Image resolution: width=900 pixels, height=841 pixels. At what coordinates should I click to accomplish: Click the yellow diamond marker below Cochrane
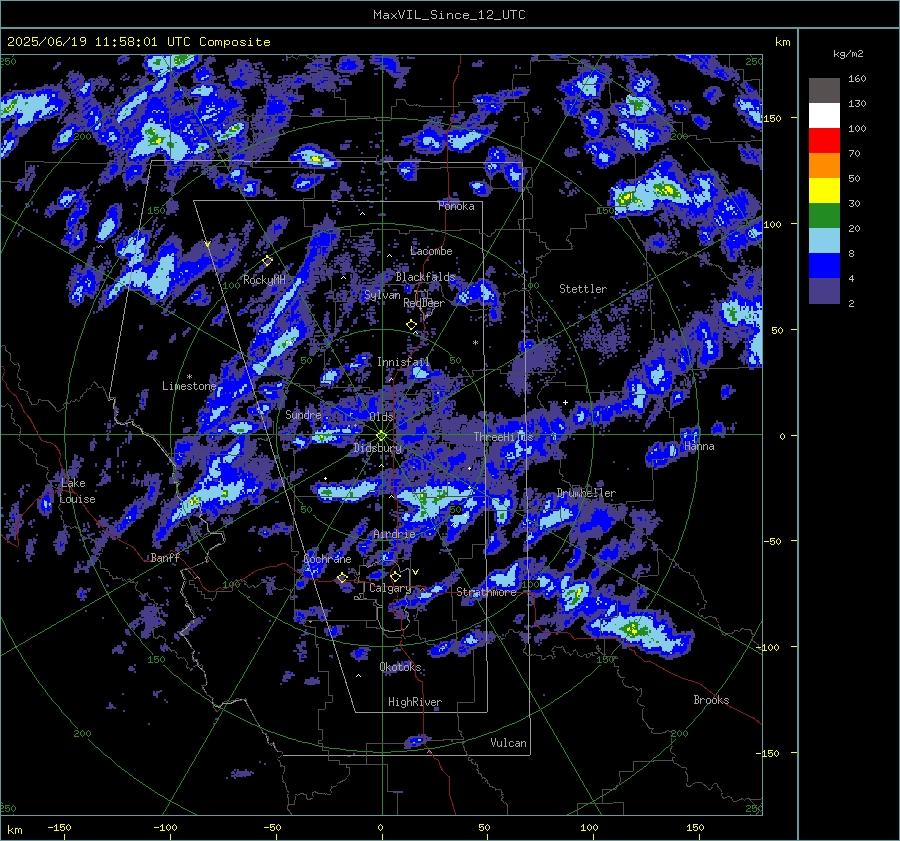[342, 577]
